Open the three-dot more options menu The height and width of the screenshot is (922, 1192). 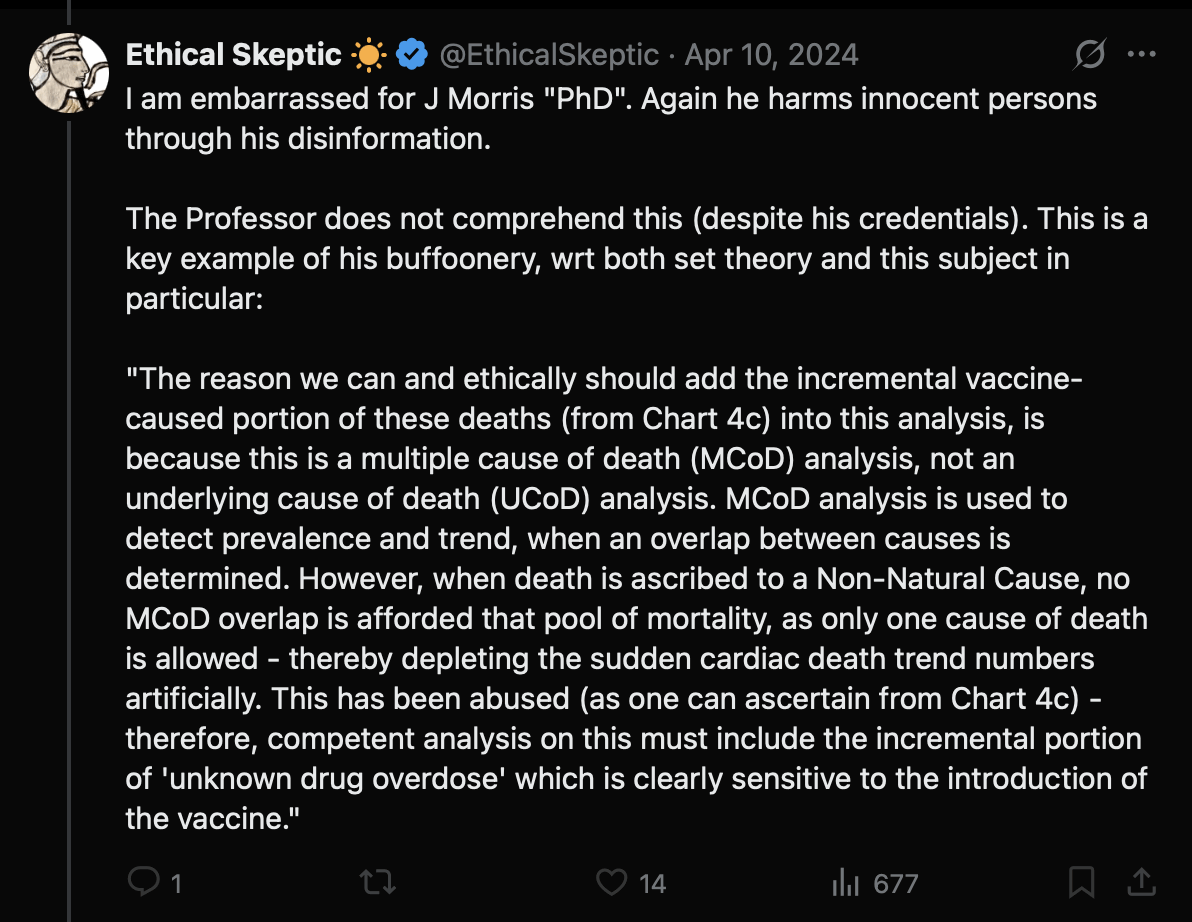click(x=1141, y=55)
